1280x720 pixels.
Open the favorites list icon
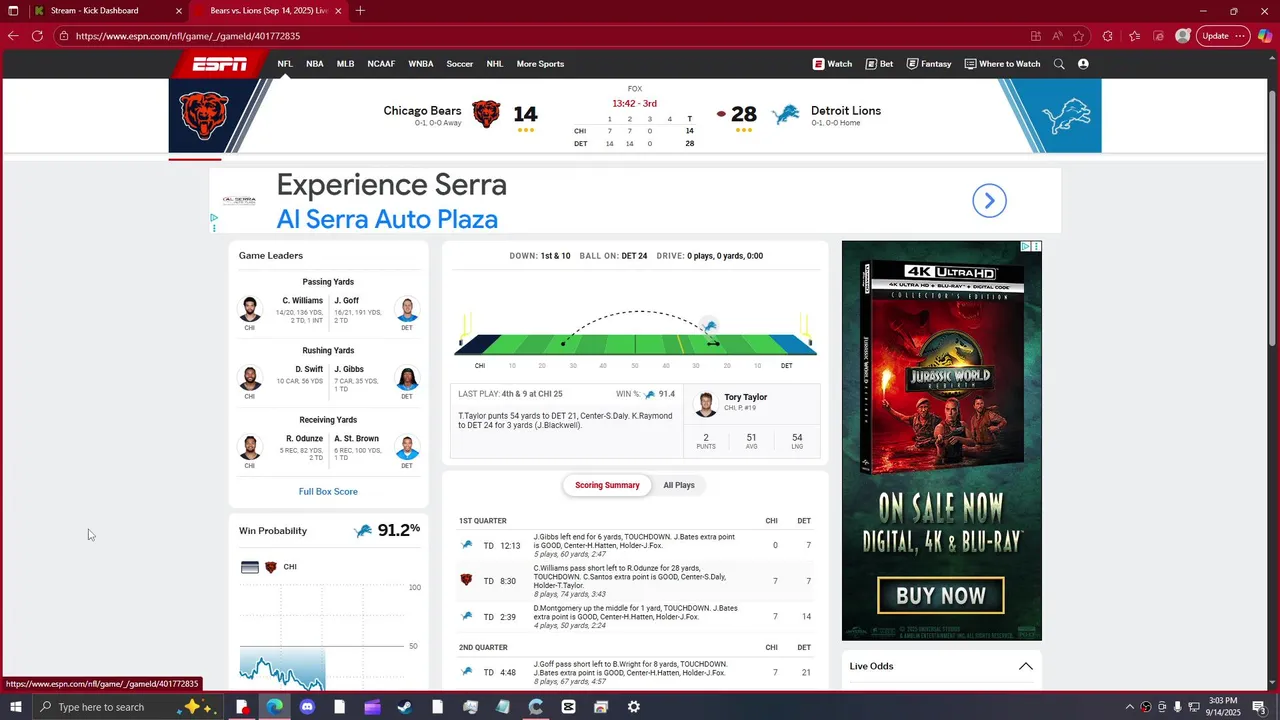1134,36
